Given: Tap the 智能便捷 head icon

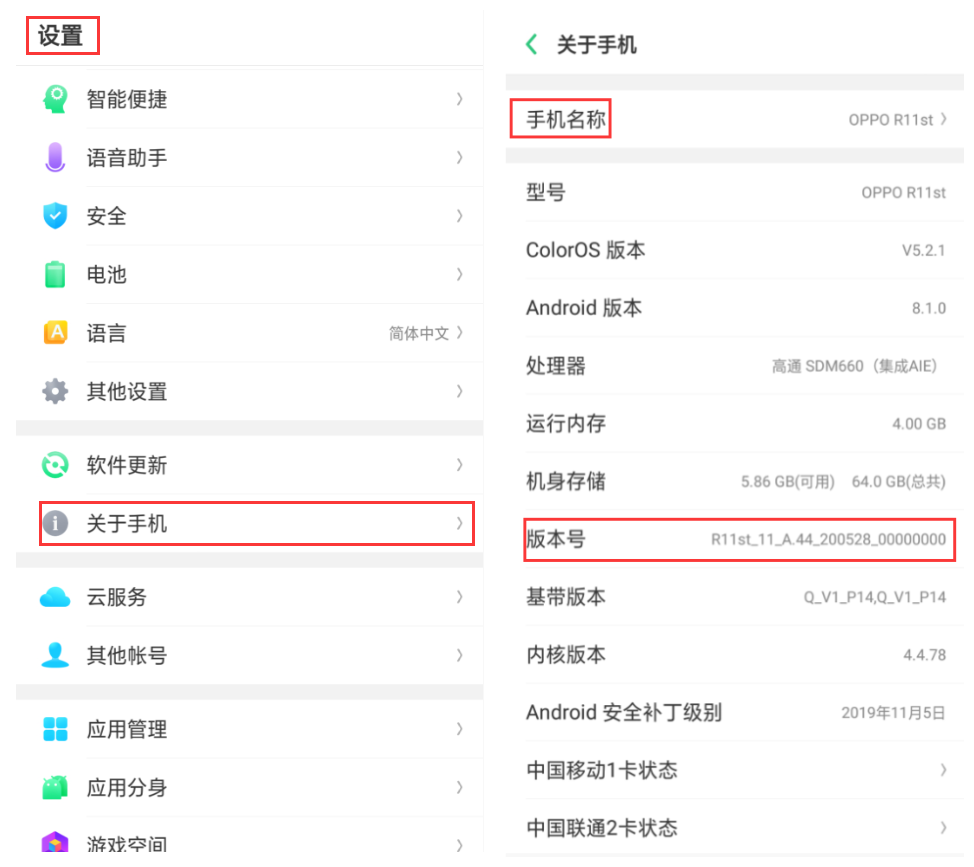Looking at the screenshot, I should (55, 99).
